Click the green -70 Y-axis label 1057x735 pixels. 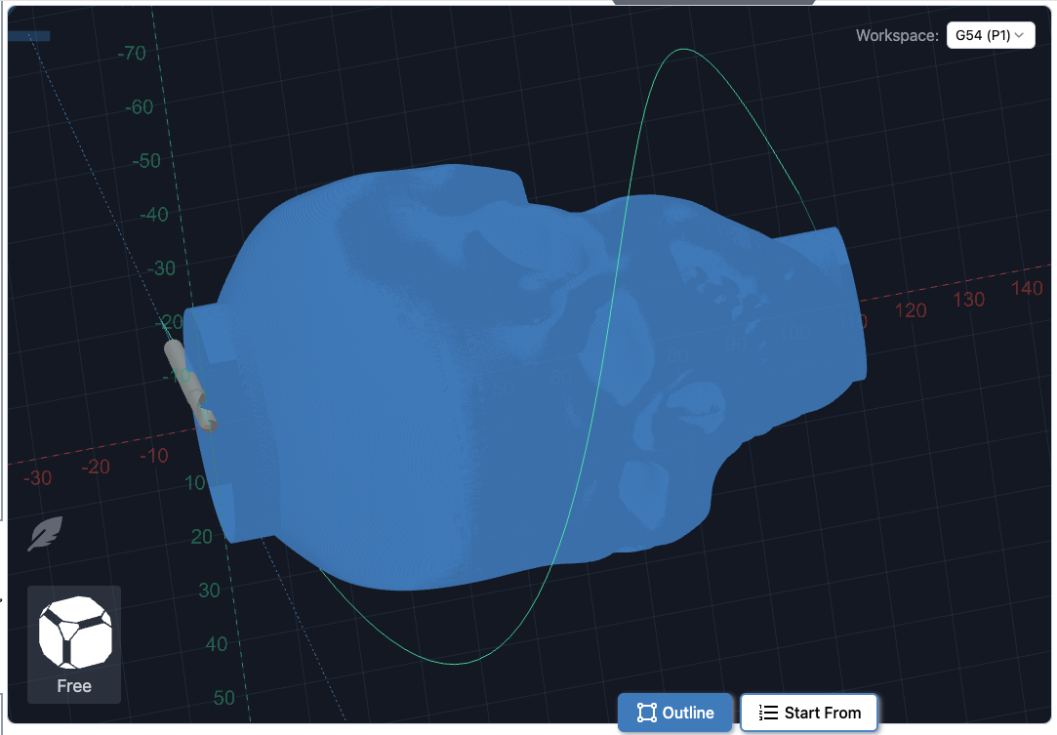(131, 53)
